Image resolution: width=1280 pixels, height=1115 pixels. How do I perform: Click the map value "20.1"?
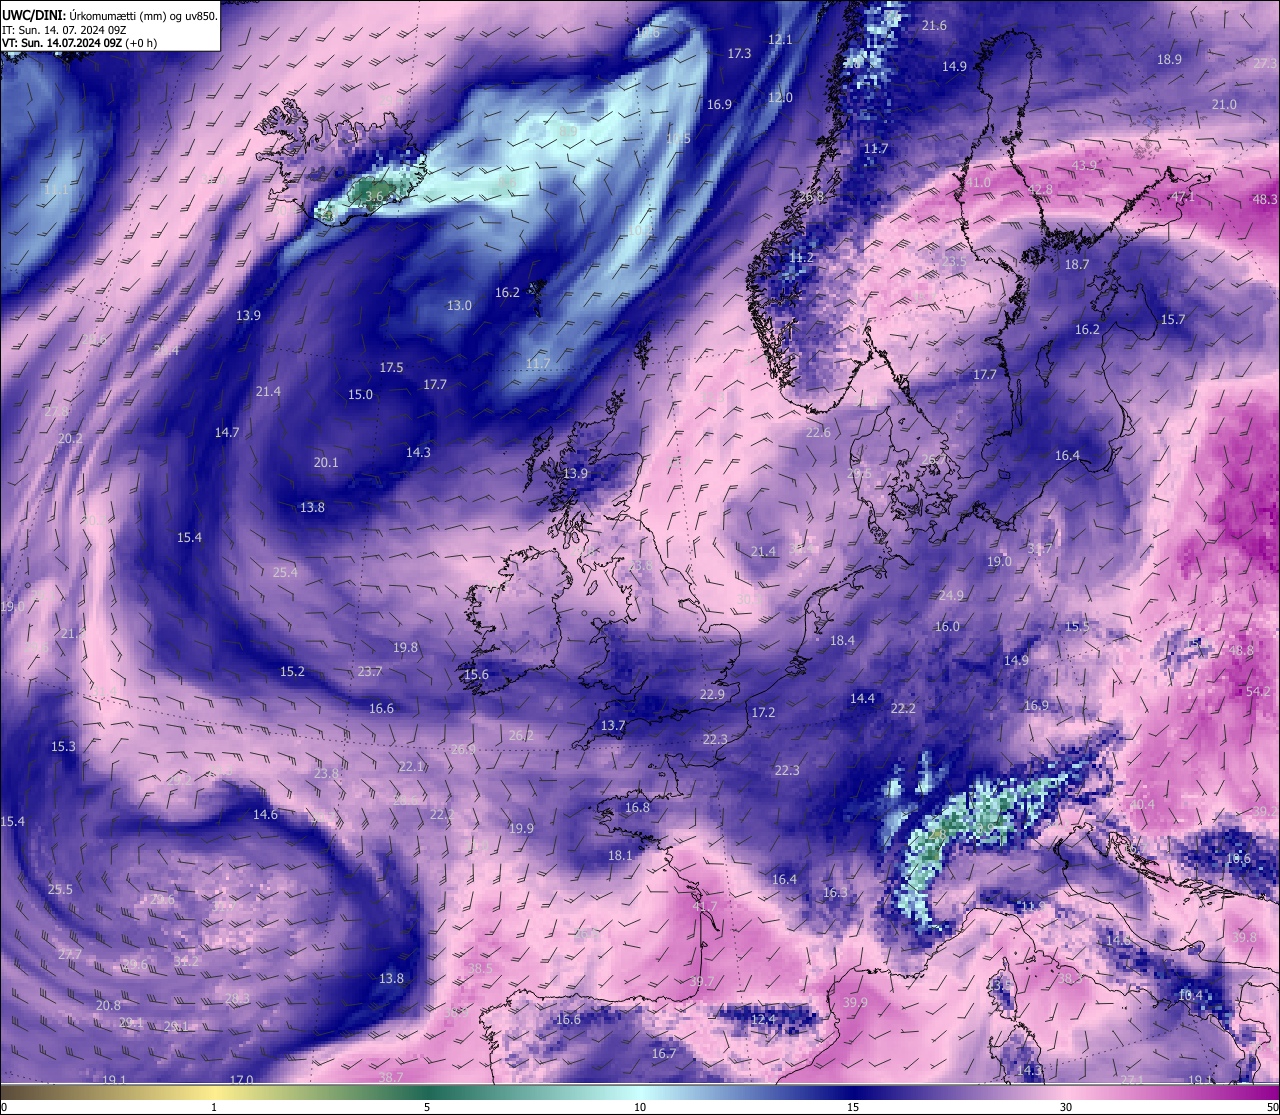tap(326, 463)
